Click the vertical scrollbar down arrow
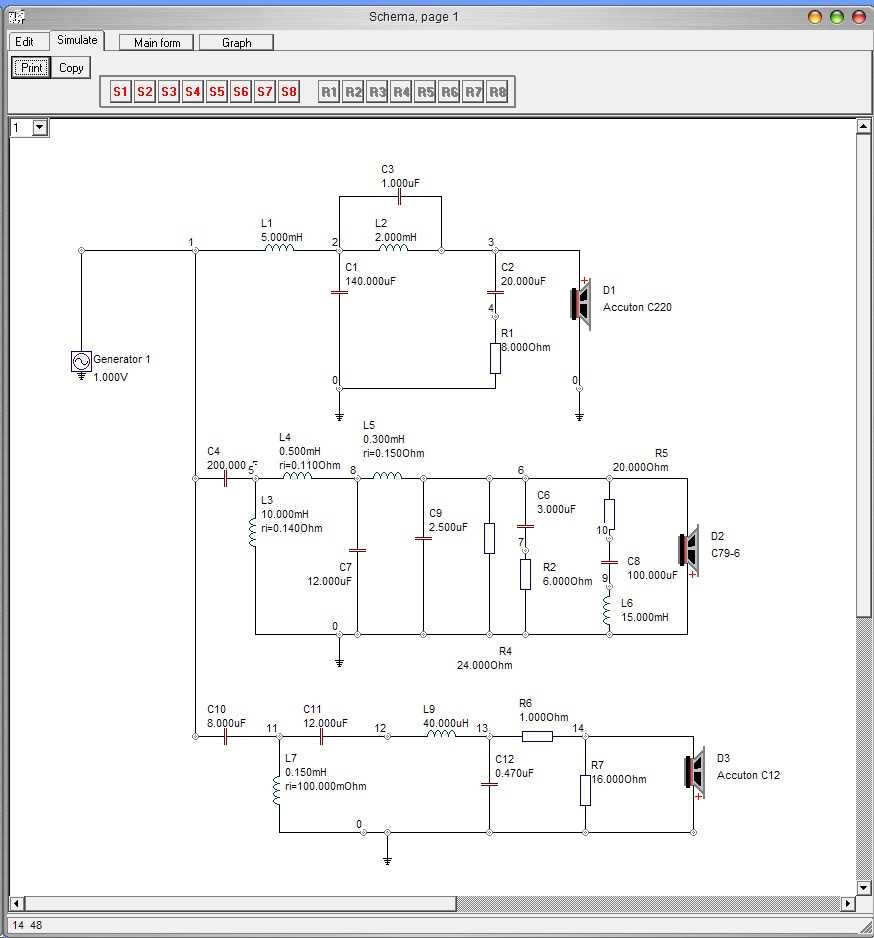This screenshot has height=938, width=874. click(863, 888)
